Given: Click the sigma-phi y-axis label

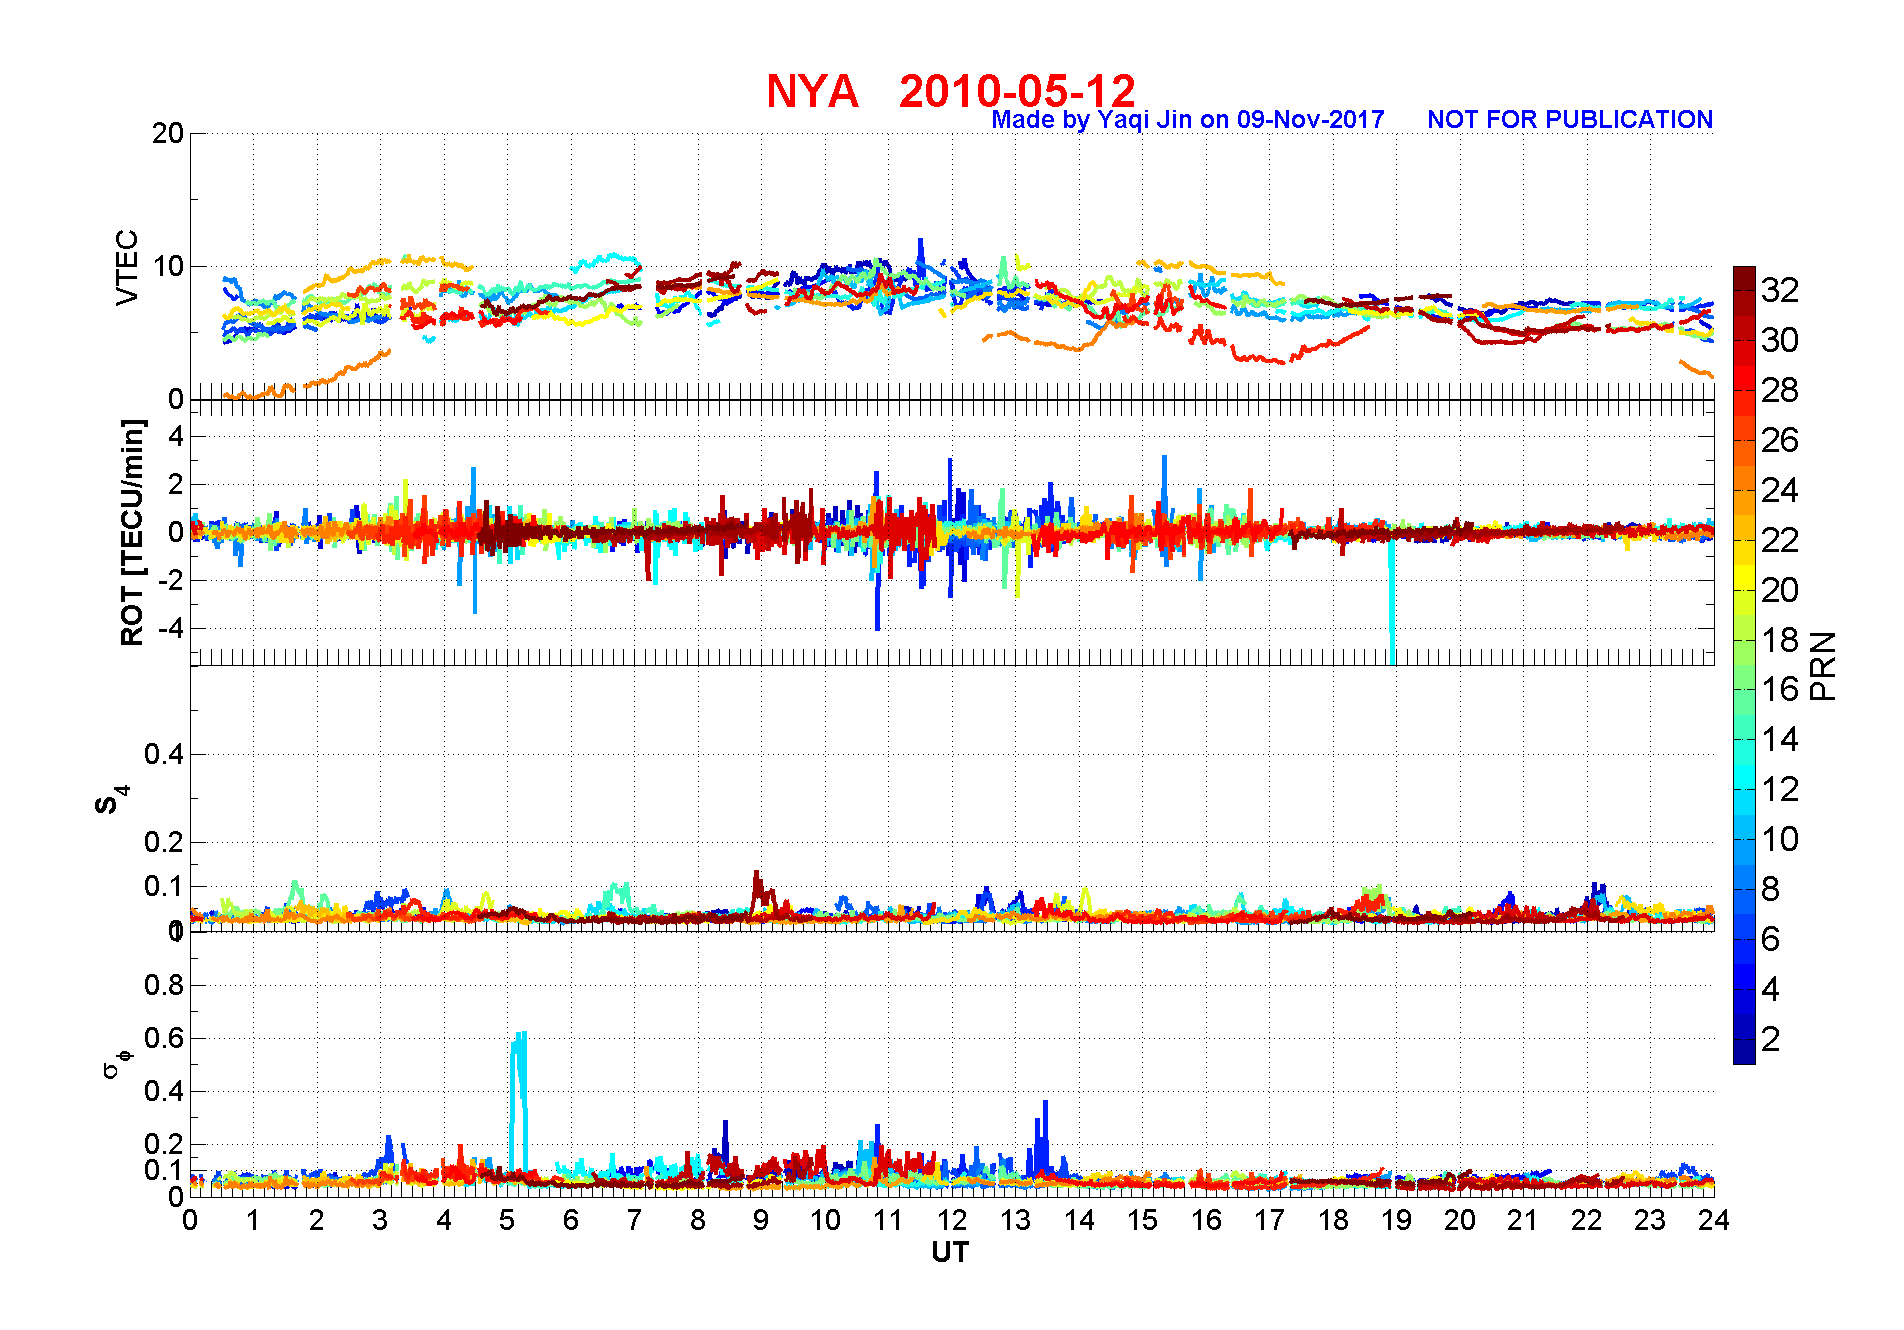Looking at the screenshot, I should click(x=116, y=1062).
